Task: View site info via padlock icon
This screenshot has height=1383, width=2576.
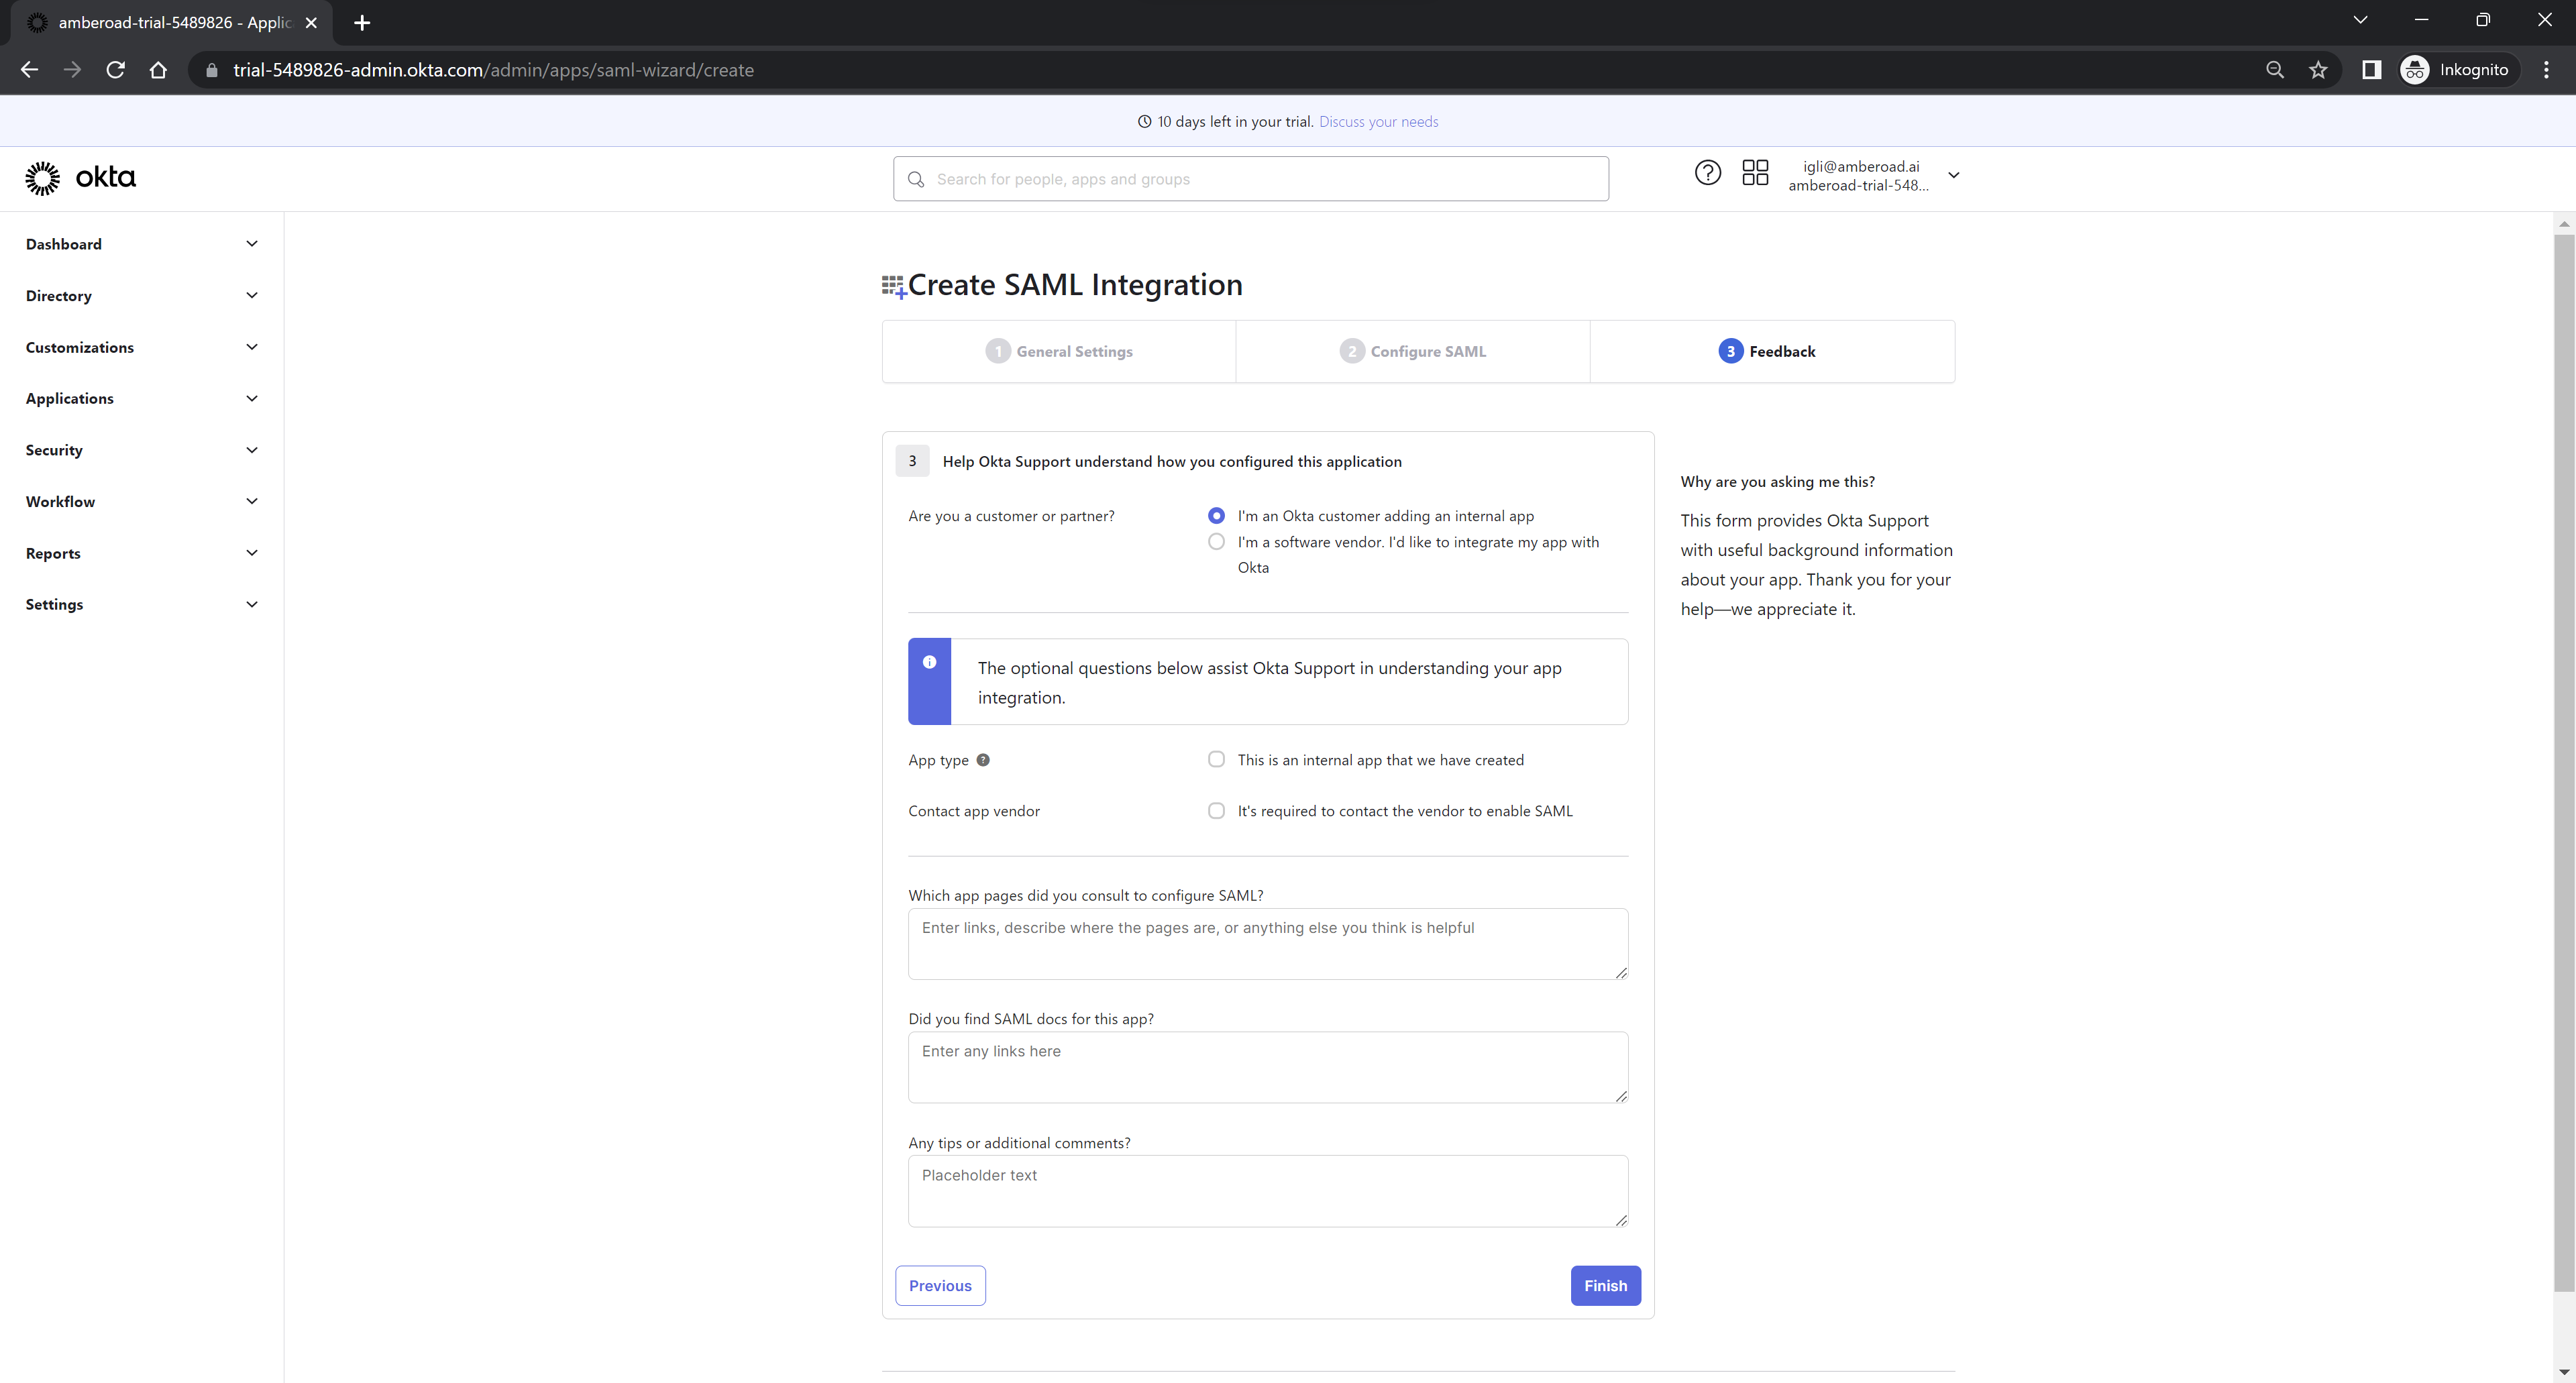Action: click(211, 70)
